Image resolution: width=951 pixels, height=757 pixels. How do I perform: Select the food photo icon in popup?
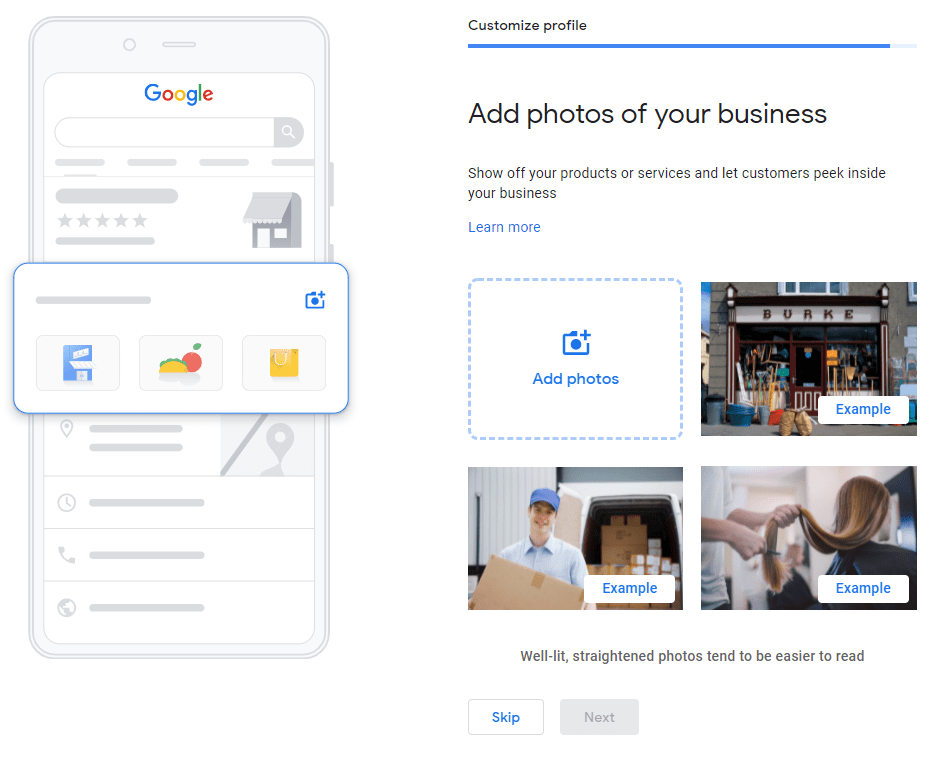[181, 363]
